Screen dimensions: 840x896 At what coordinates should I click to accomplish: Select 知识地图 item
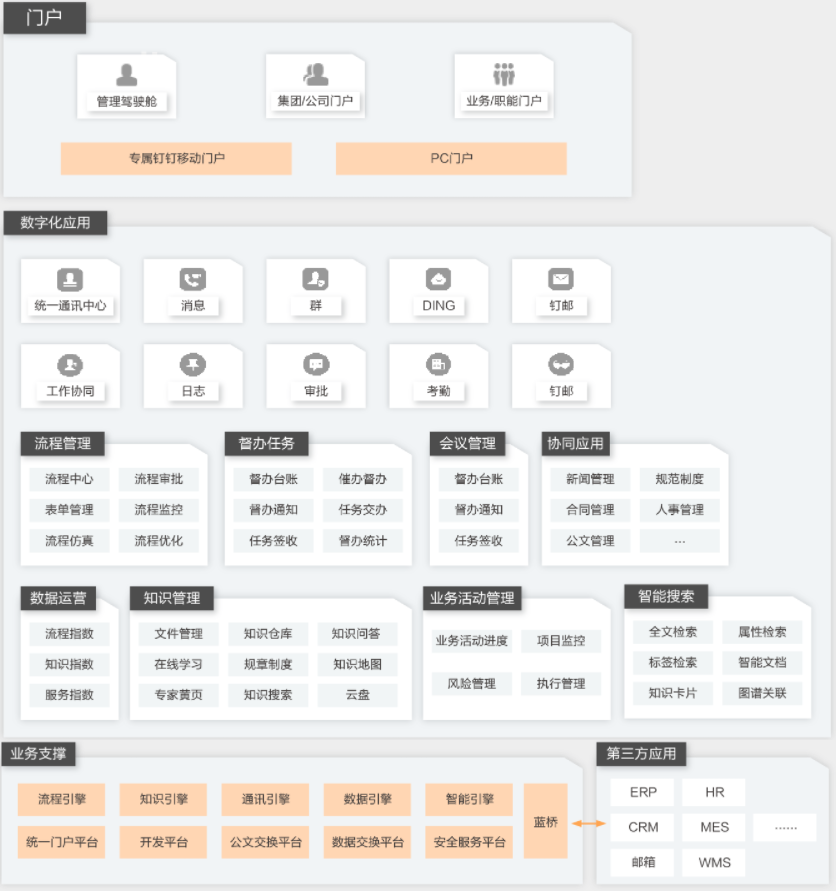[358, 667]
